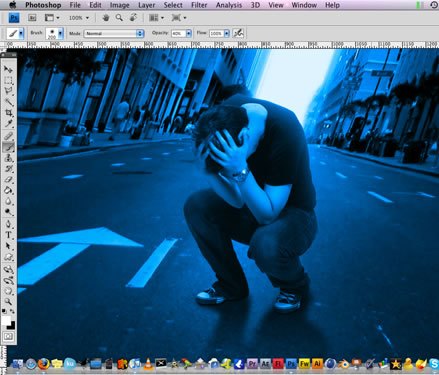Select the Horizontal Type tool

[x=8, y=235]
